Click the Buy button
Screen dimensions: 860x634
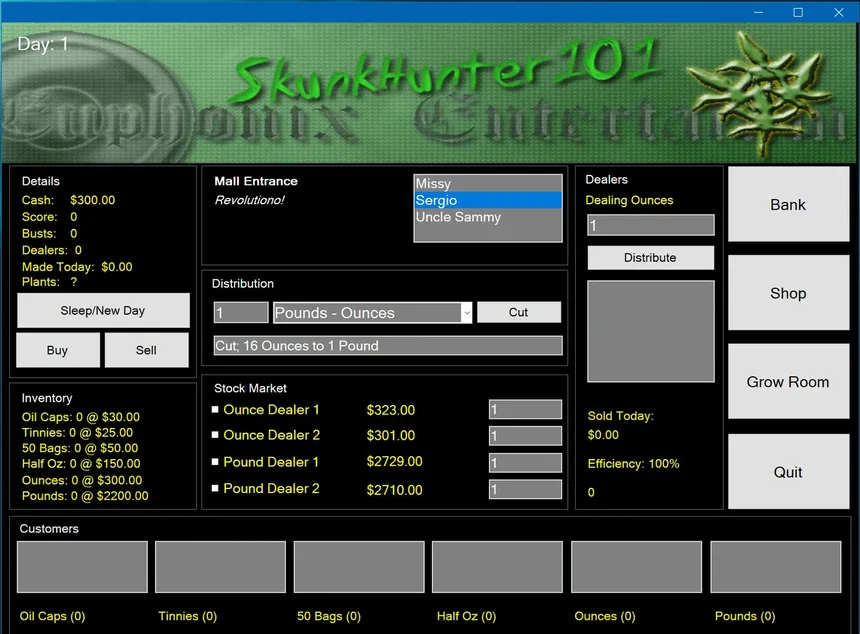tap(58, 350)
